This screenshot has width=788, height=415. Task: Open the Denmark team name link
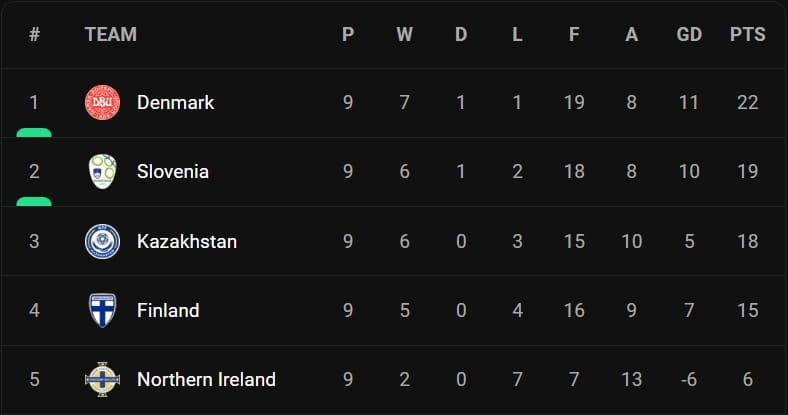[175, 102]
